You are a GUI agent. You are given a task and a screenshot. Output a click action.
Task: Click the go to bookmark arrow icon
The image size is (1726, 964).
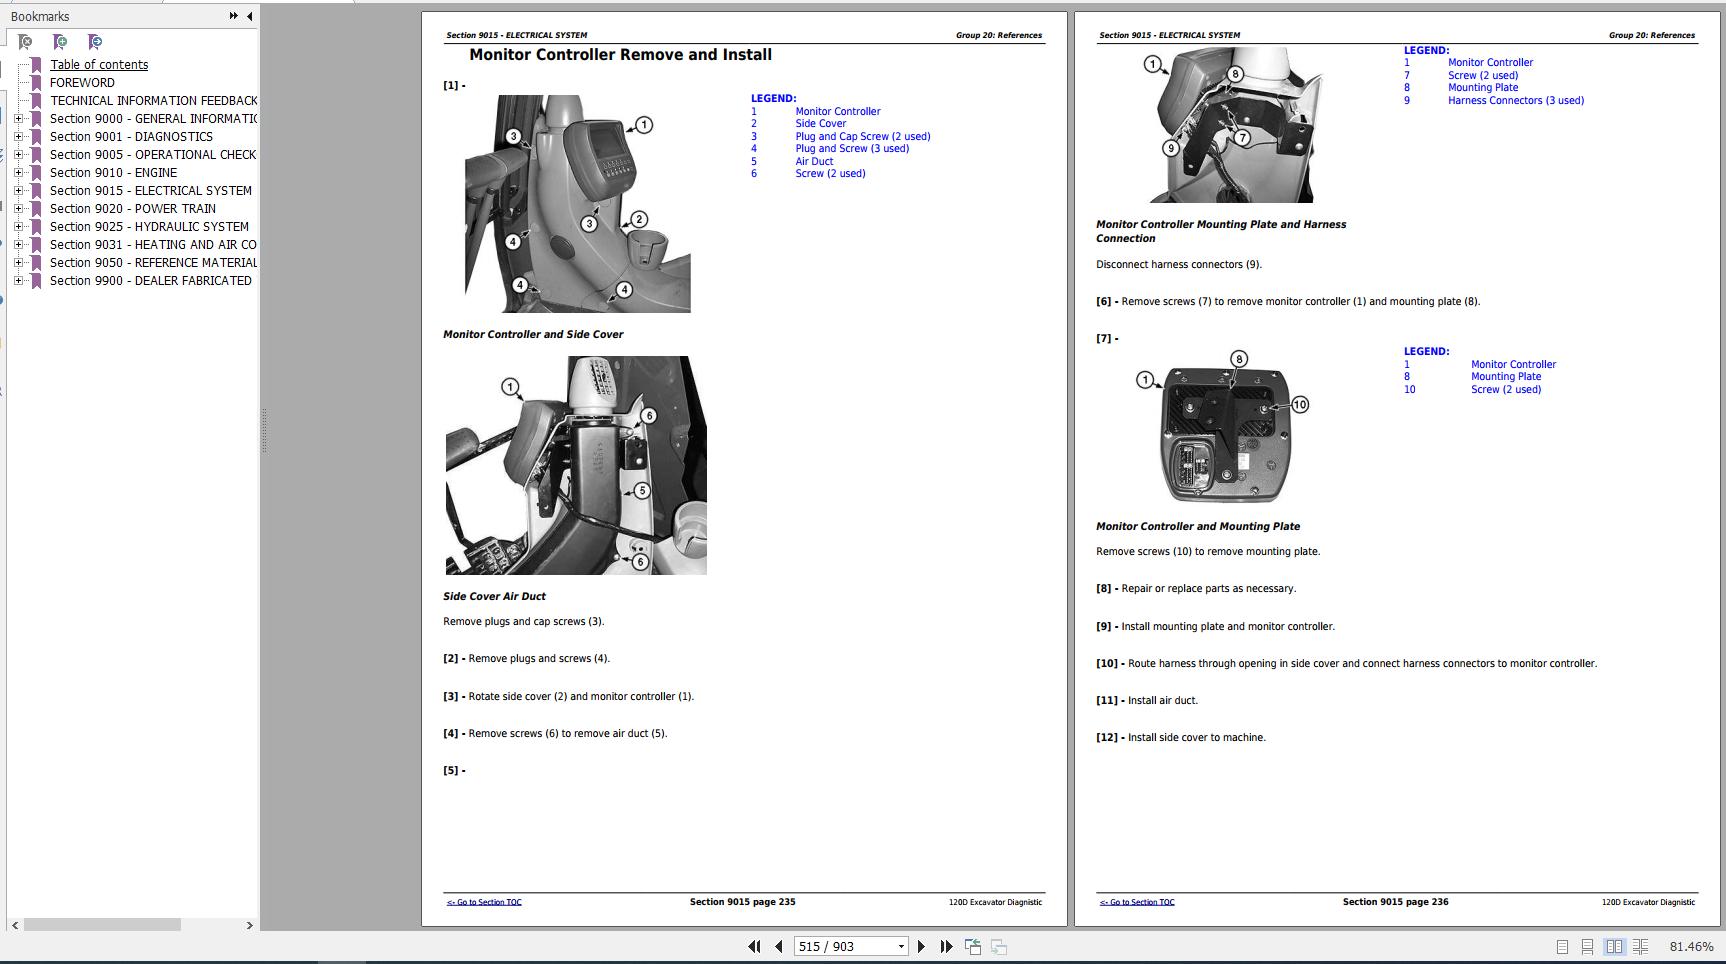[95, 42]
